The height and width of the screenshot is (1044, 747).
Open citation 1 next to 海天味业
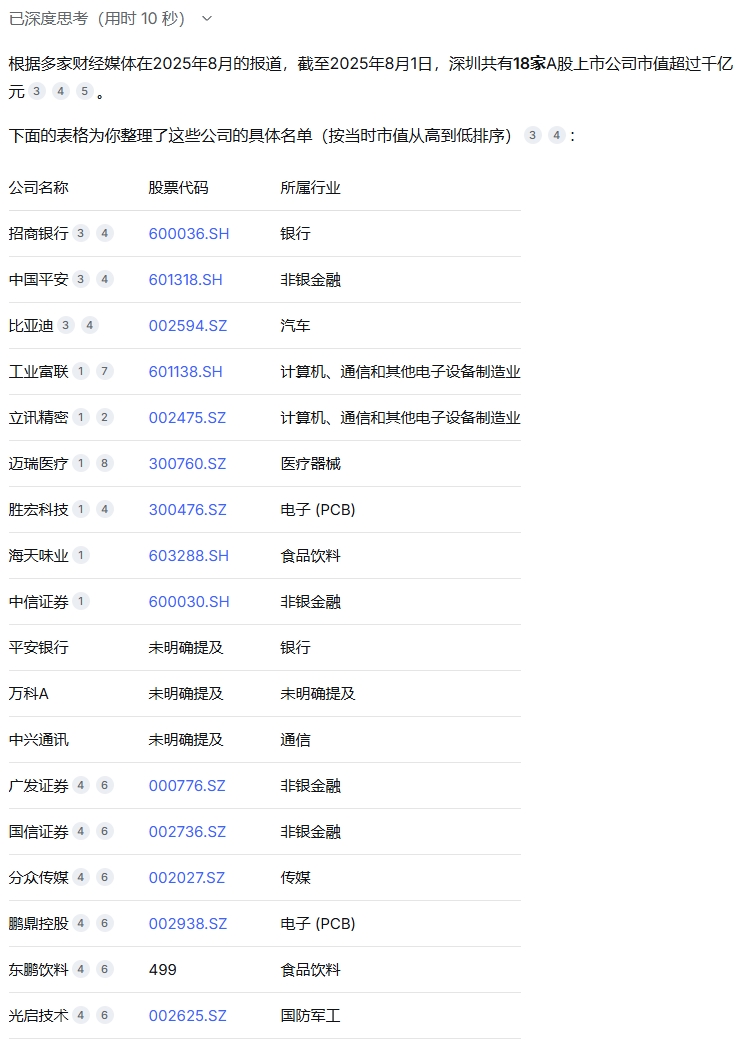coord(81,555)
